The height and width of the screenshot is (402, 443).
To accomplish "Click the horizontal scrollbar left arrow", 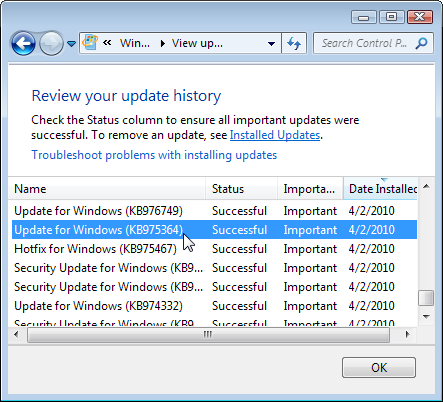I will (16, 334).
